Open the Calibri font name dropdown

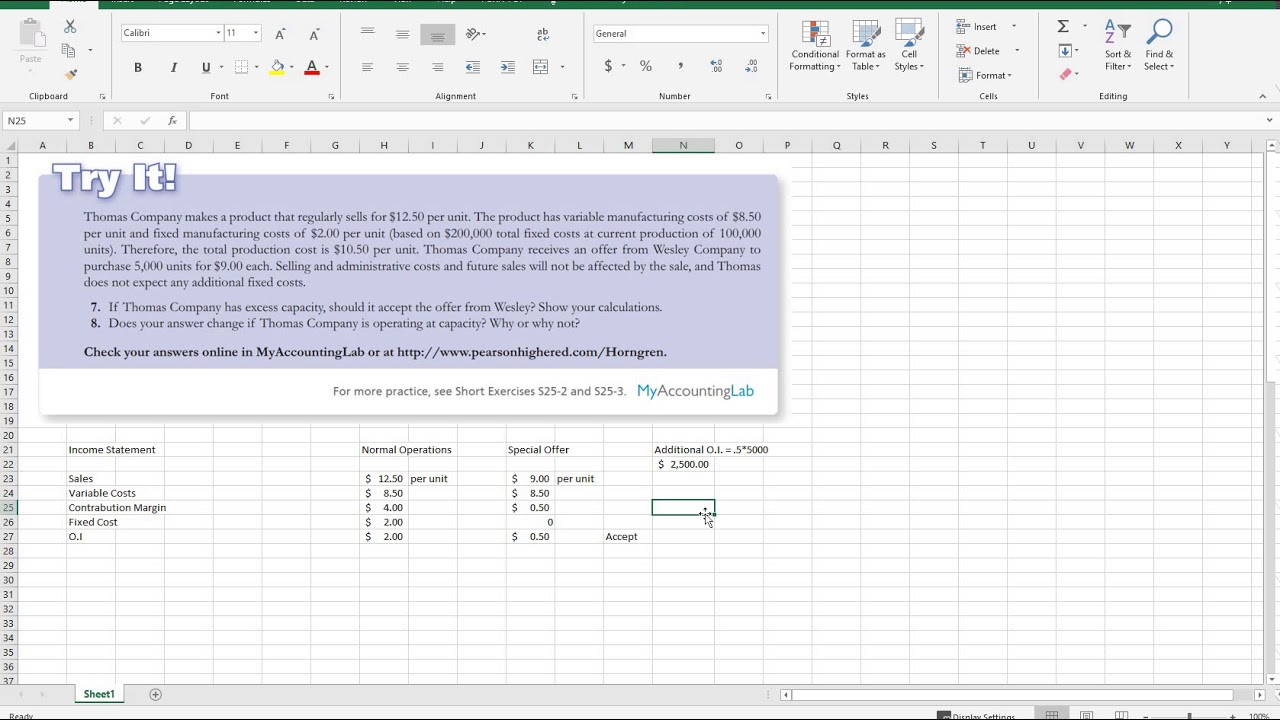tap(218, 33)
